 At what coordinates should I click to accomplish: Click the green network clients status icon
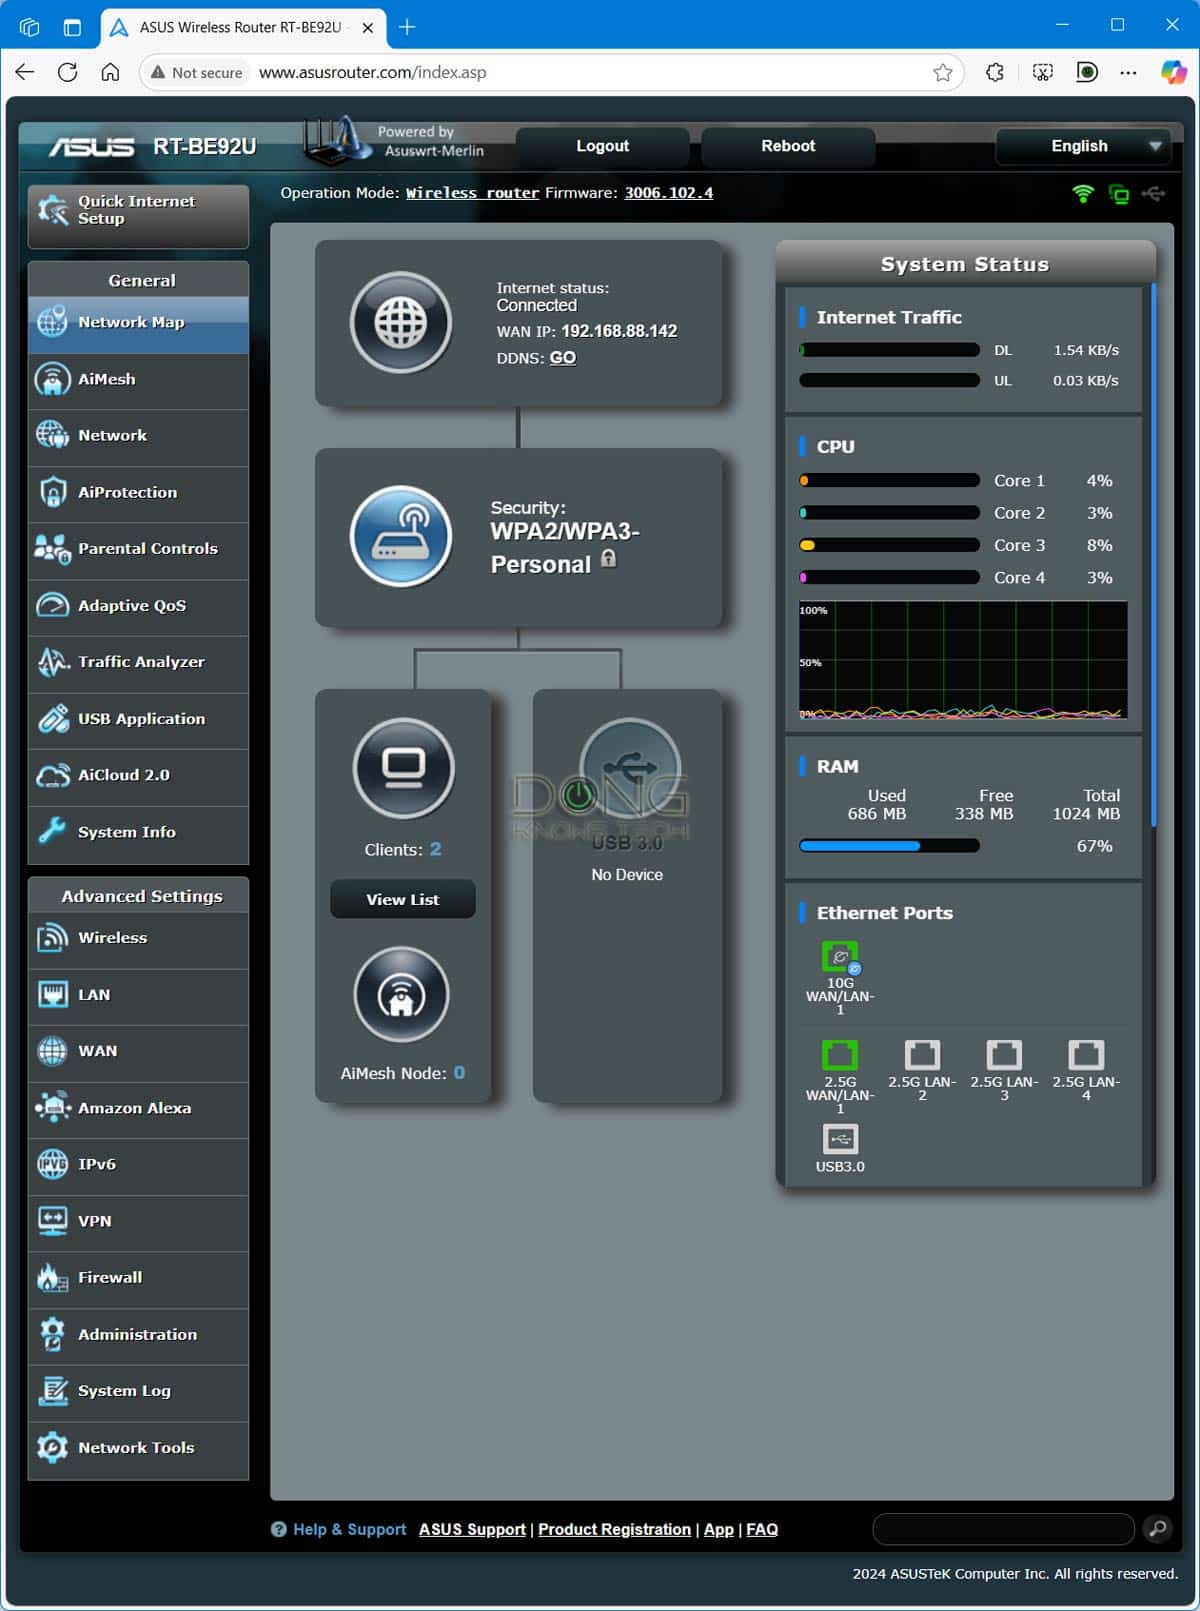click(1119, 194)
